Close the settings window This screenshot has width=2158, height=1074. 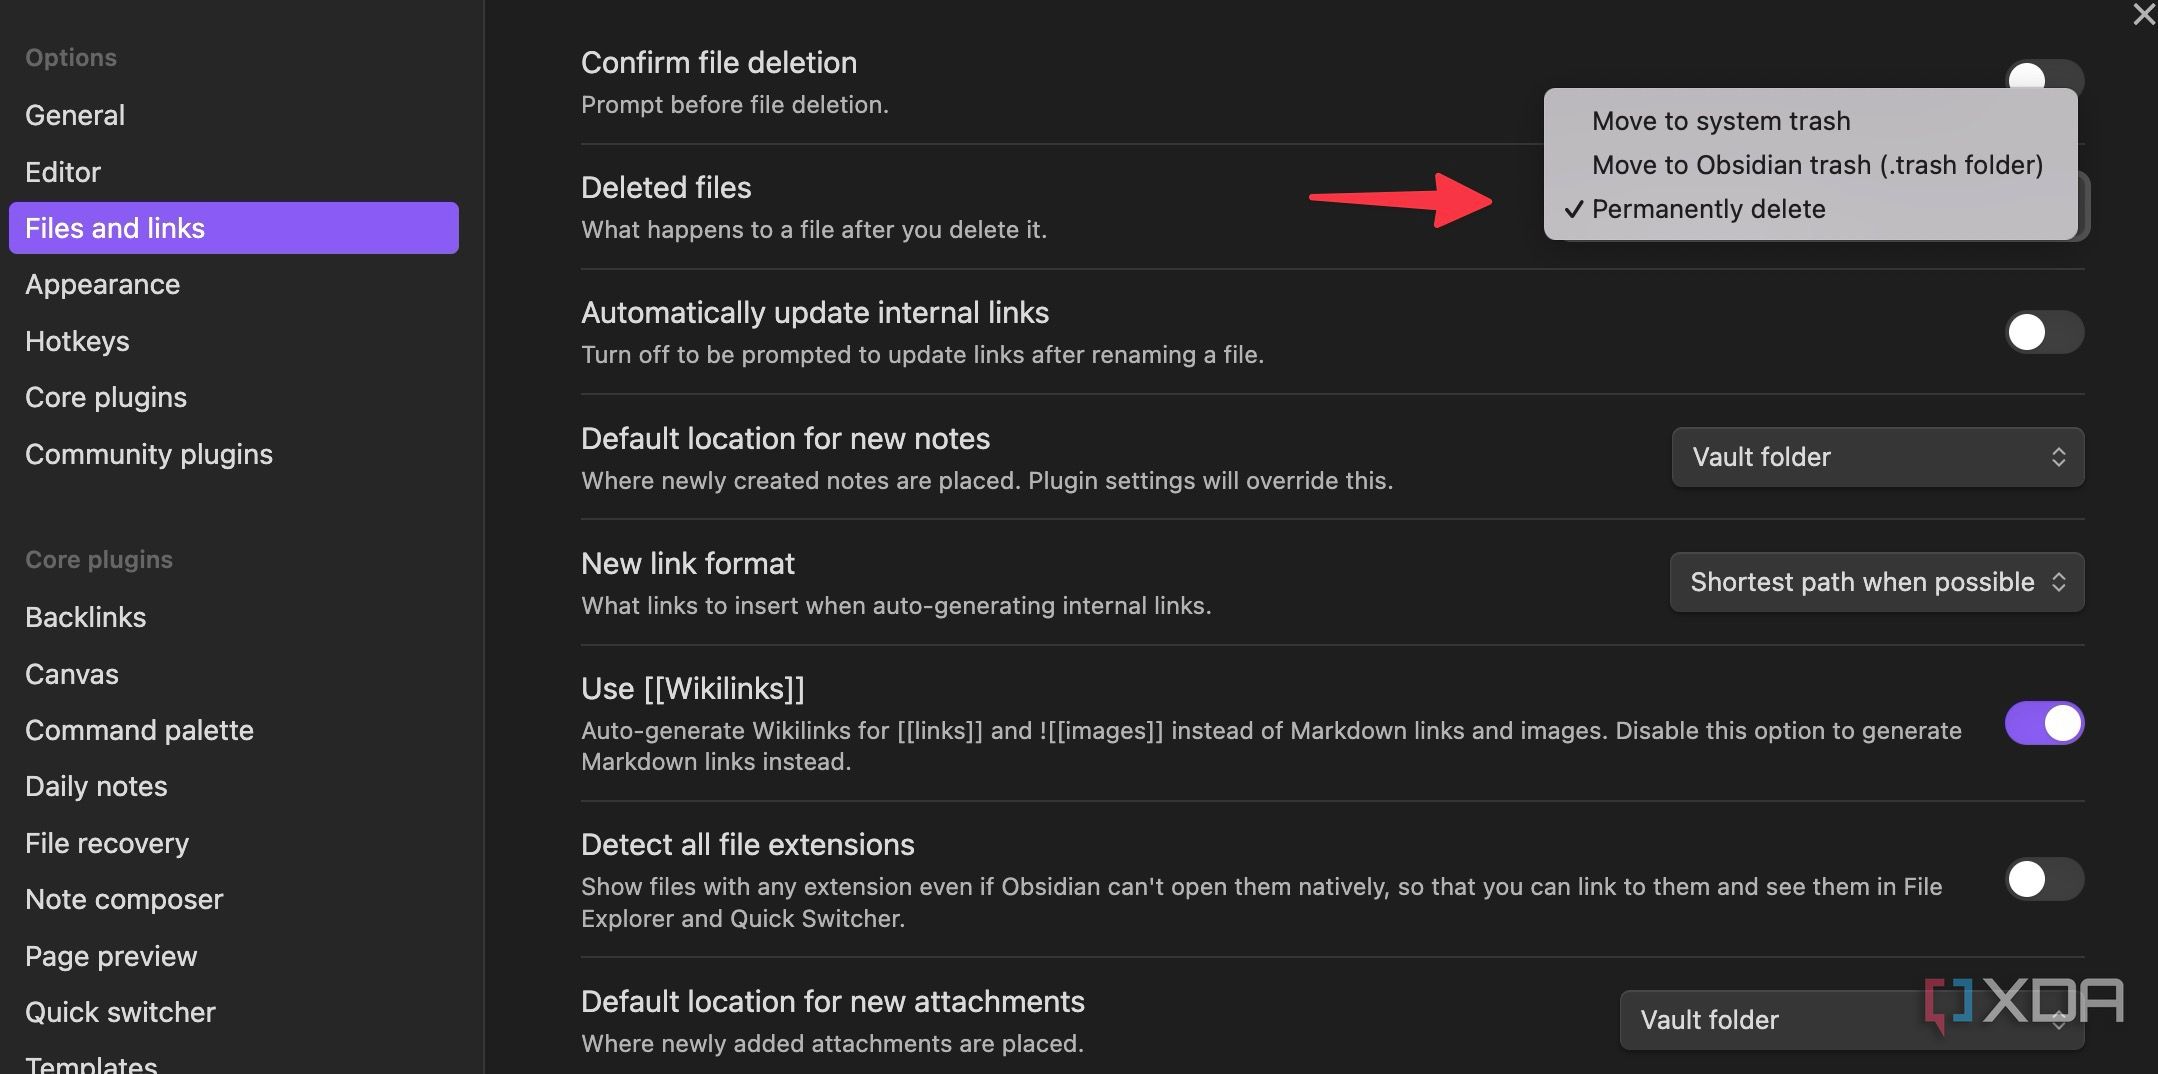(2142, 15)
